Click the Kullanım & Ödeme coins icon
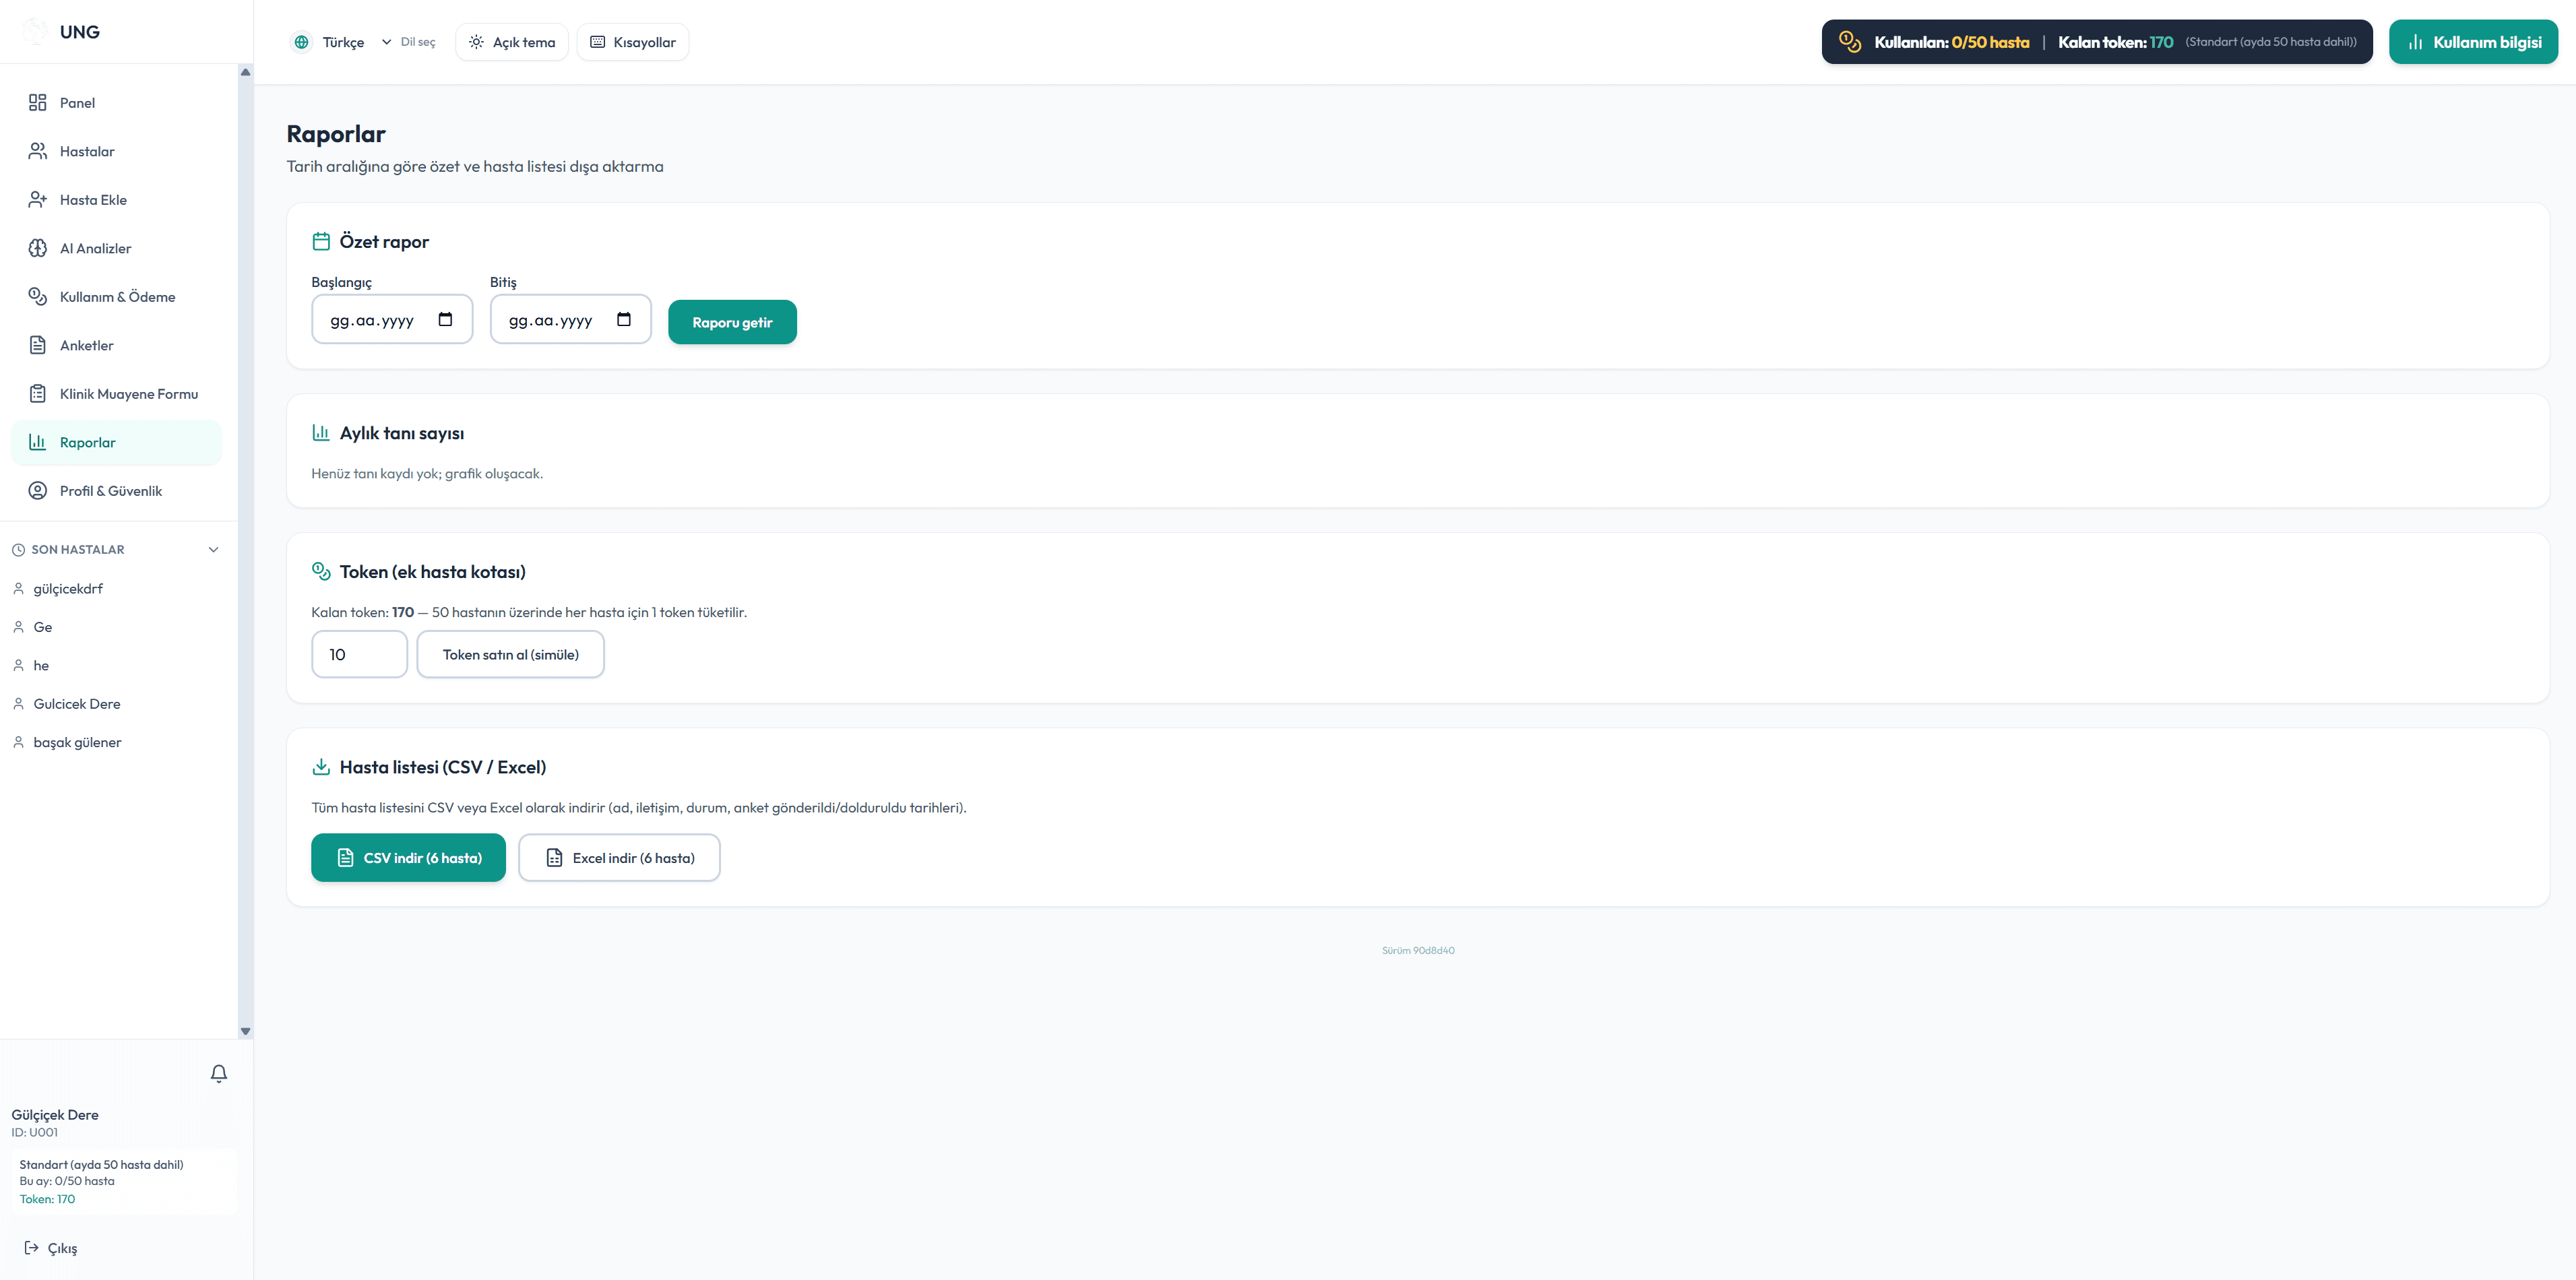The image size is (2576, 1280). pos(38,296)
